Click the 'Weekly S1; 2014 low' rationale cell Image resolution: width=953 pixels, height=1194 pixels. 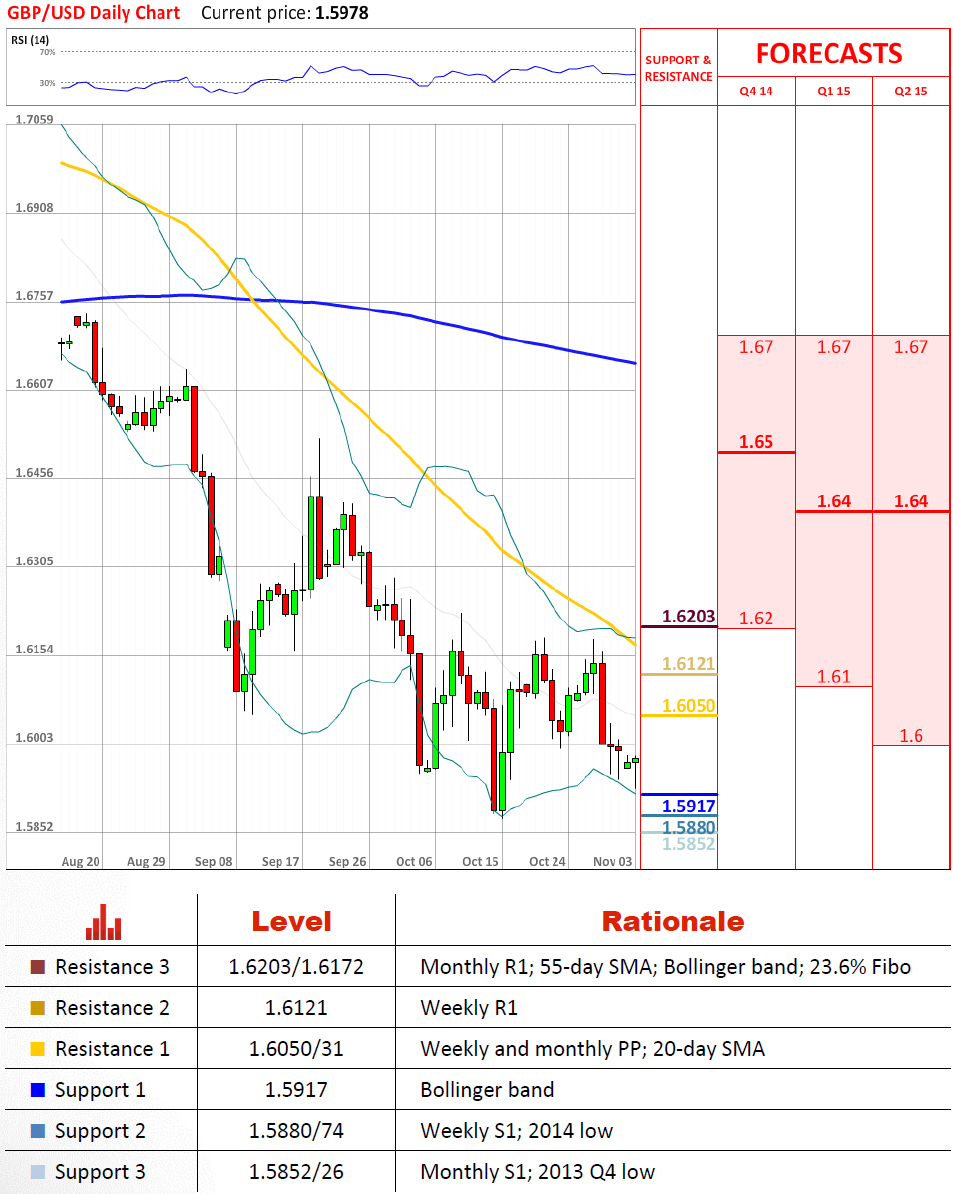click(x=516, y=1132)
